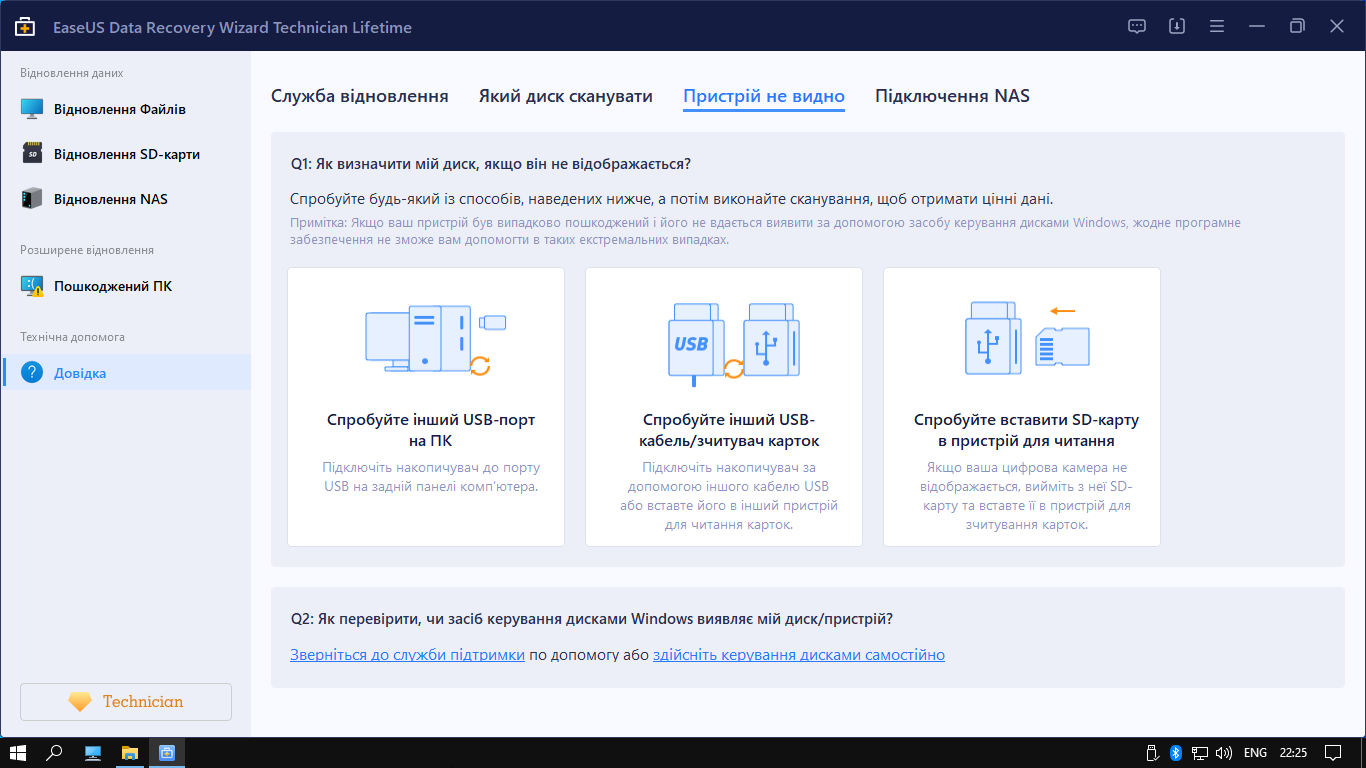This screenshot has height=768, width=1366.
Task: Click the diamond icon on Technician button
Action: point(80,702)
